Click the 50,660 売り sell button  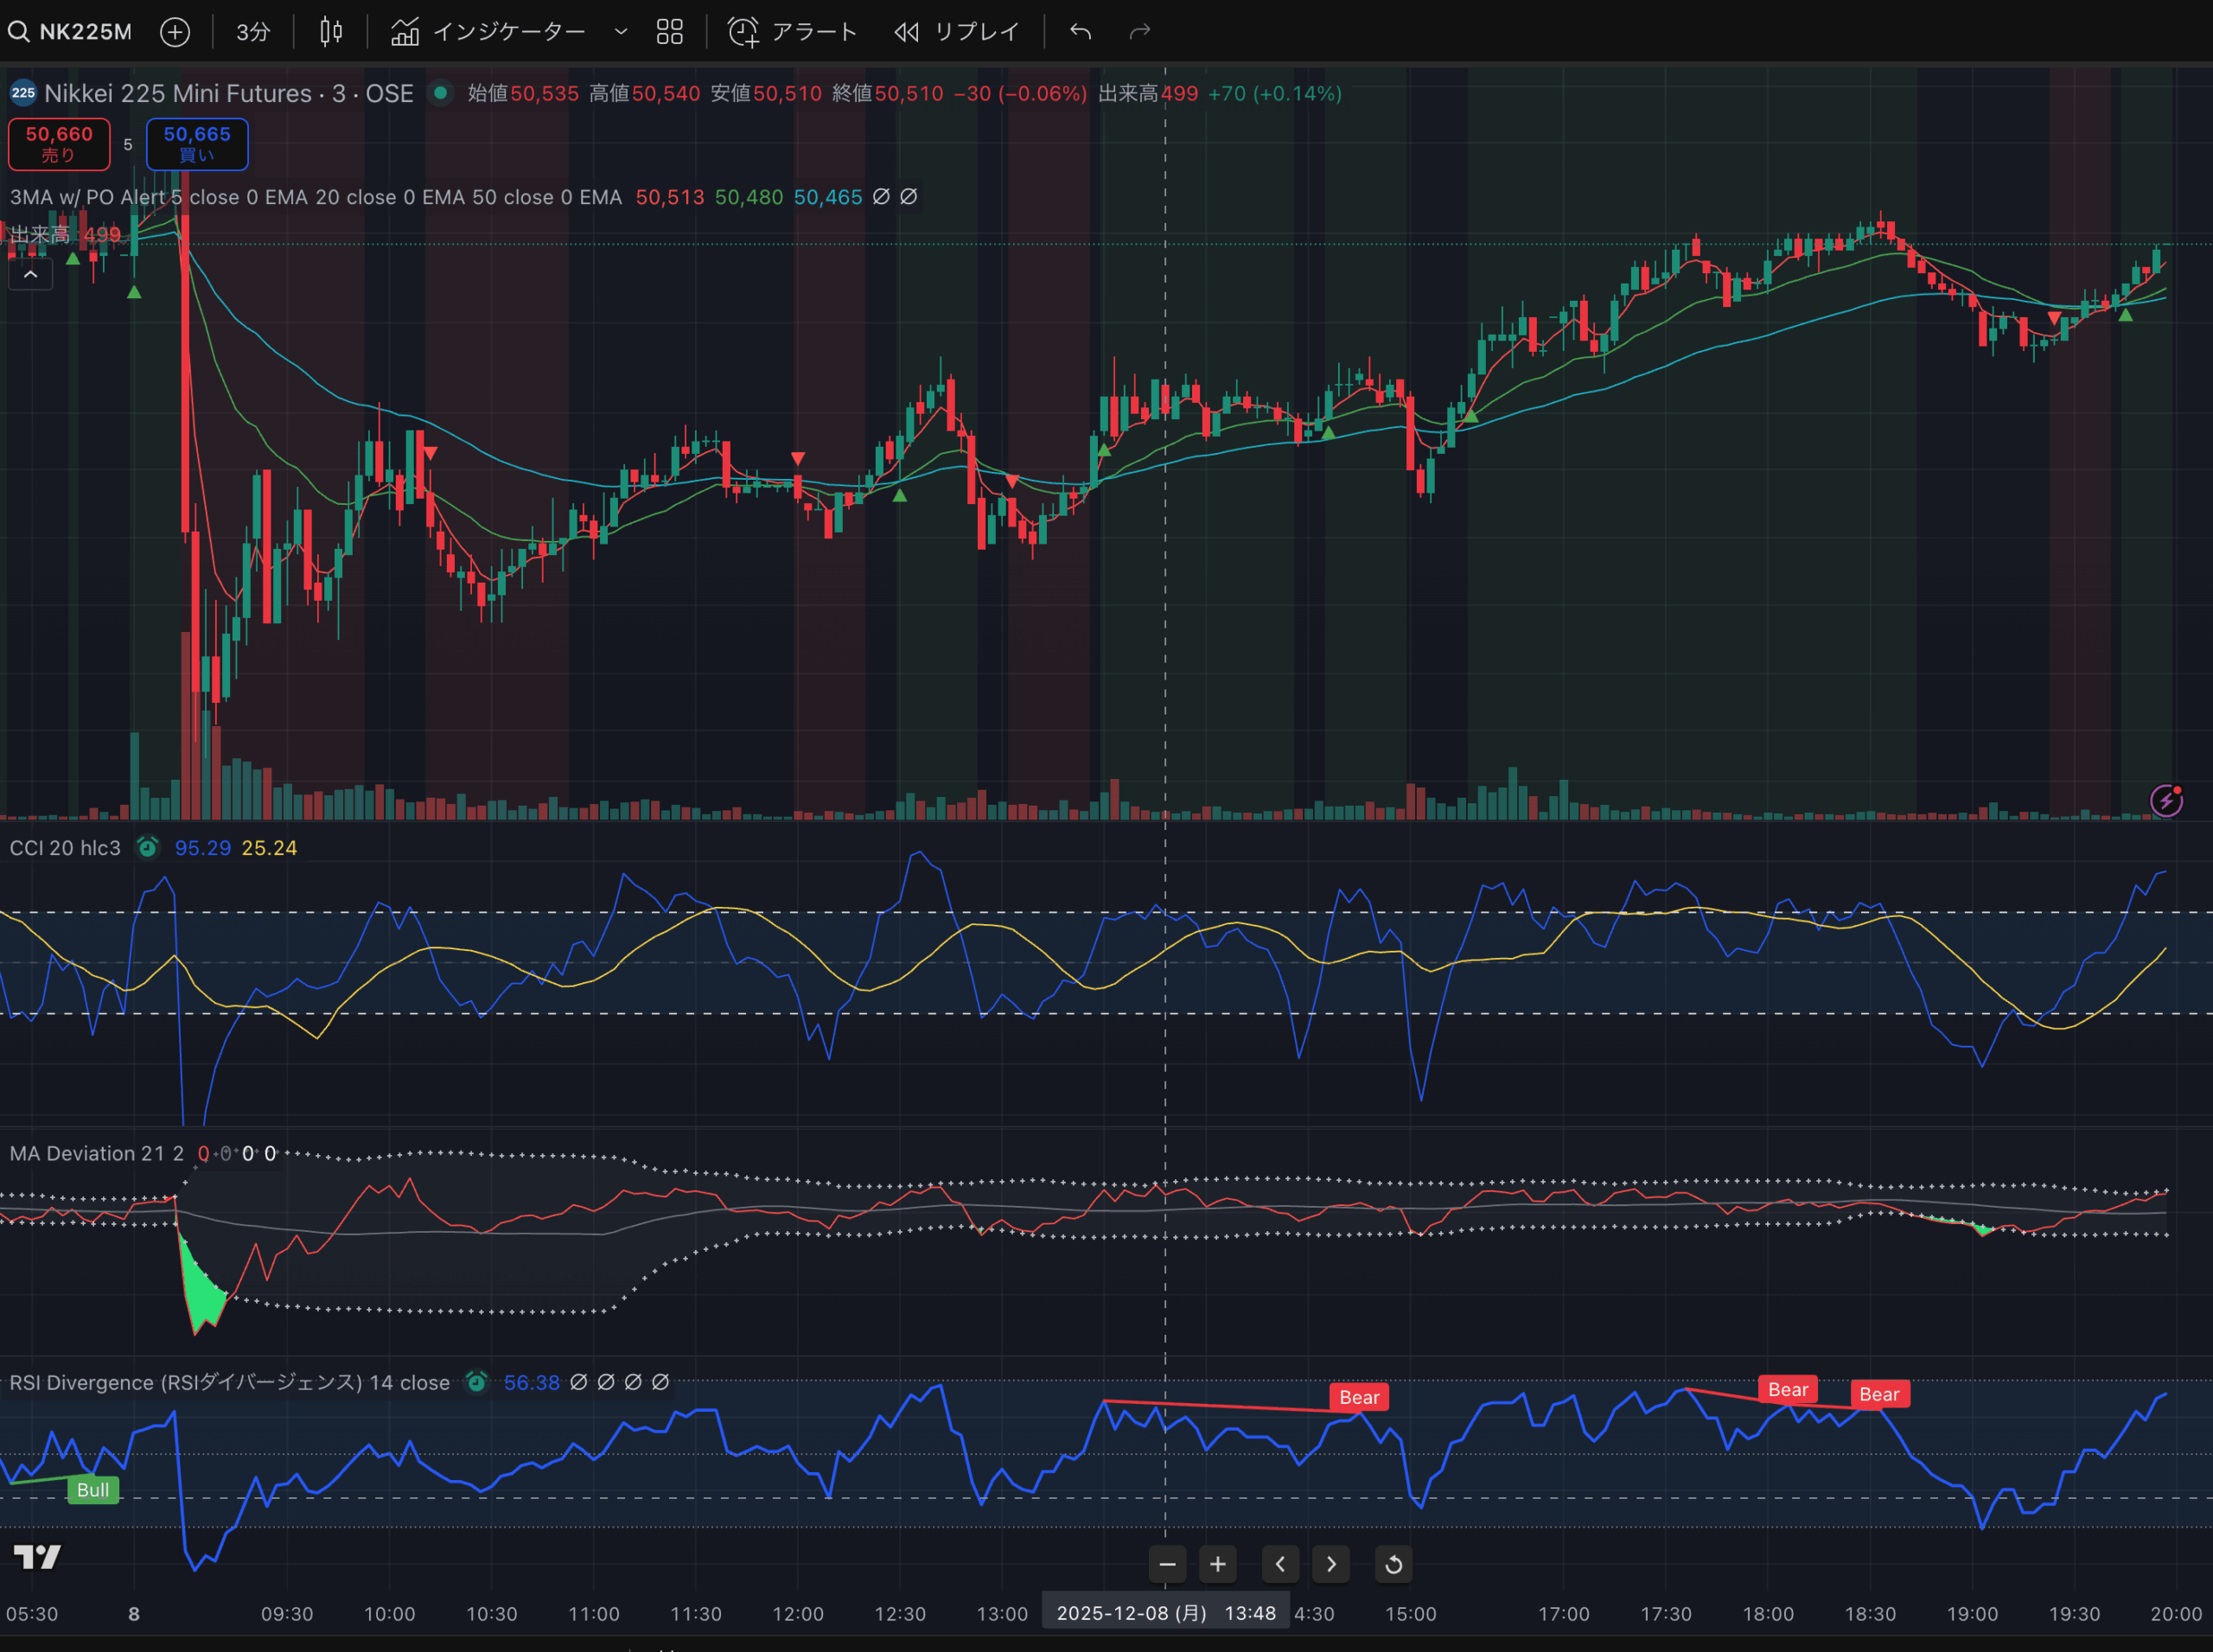pos(59,144)
